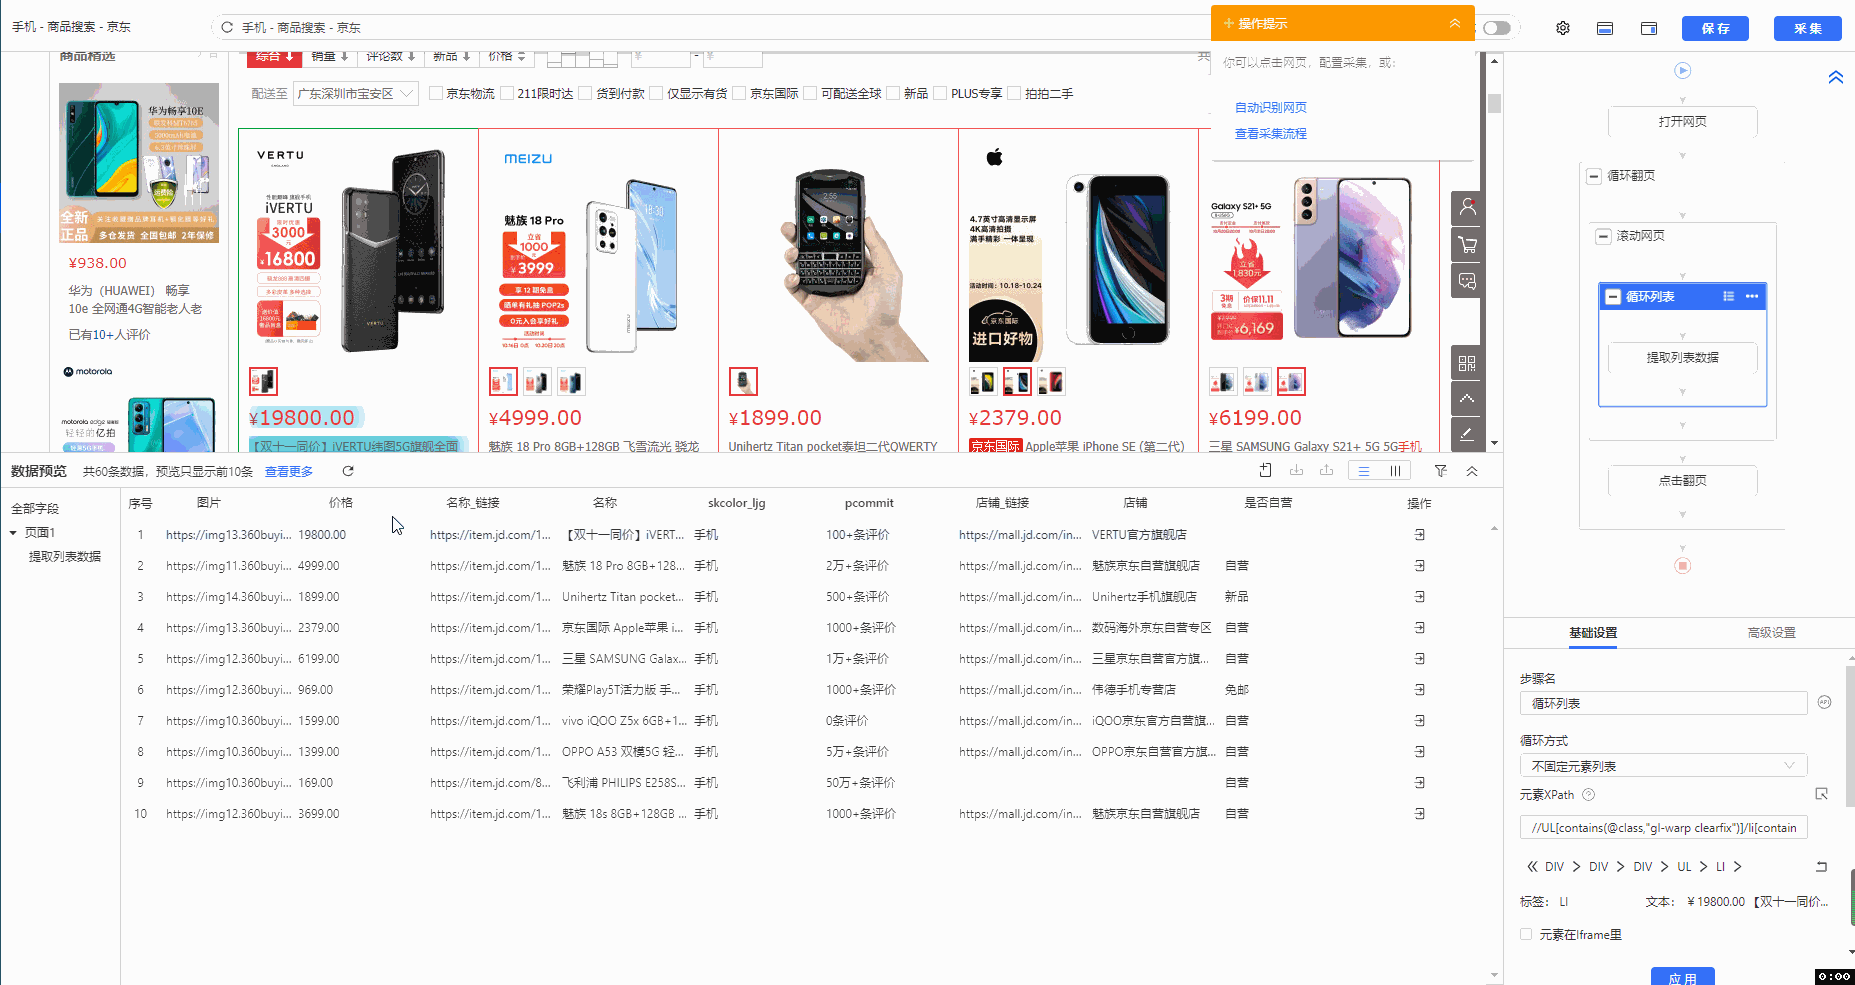
Task: Check the 京东国际 filter checkbox
Action: pos(740,94)
